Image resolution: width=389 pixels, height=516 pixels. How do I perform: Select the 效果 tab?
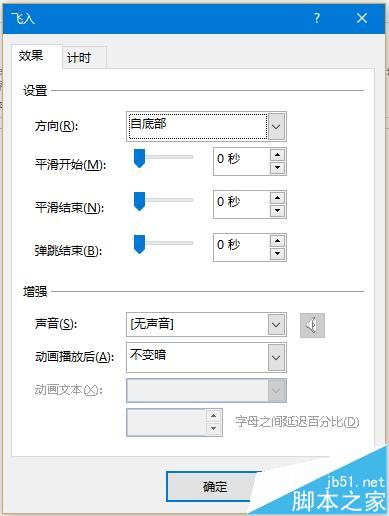click(31, 56)
